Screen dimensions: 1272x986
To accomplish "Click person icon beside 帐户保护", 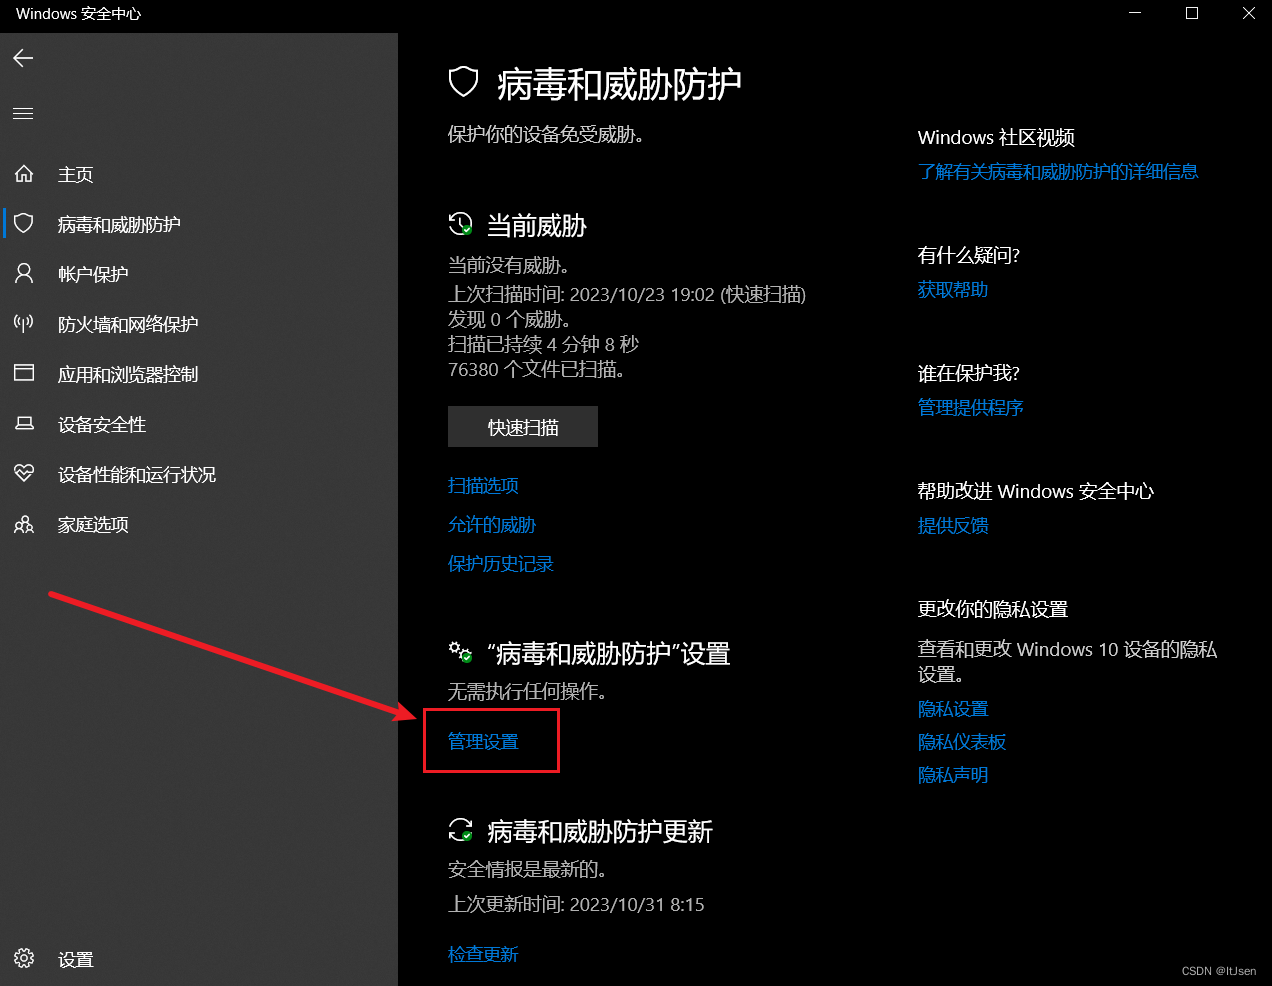I will [24, 273].
